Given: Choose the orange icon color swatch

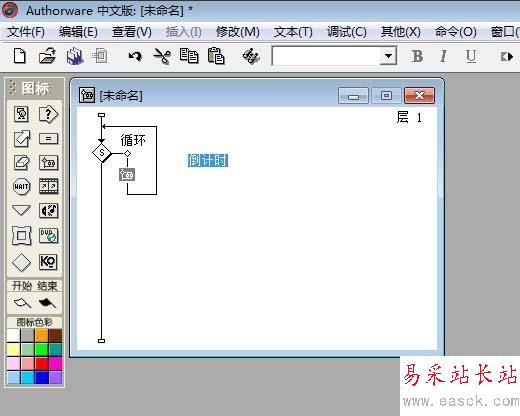Looking at the screenshot, I should click(42, 335).
